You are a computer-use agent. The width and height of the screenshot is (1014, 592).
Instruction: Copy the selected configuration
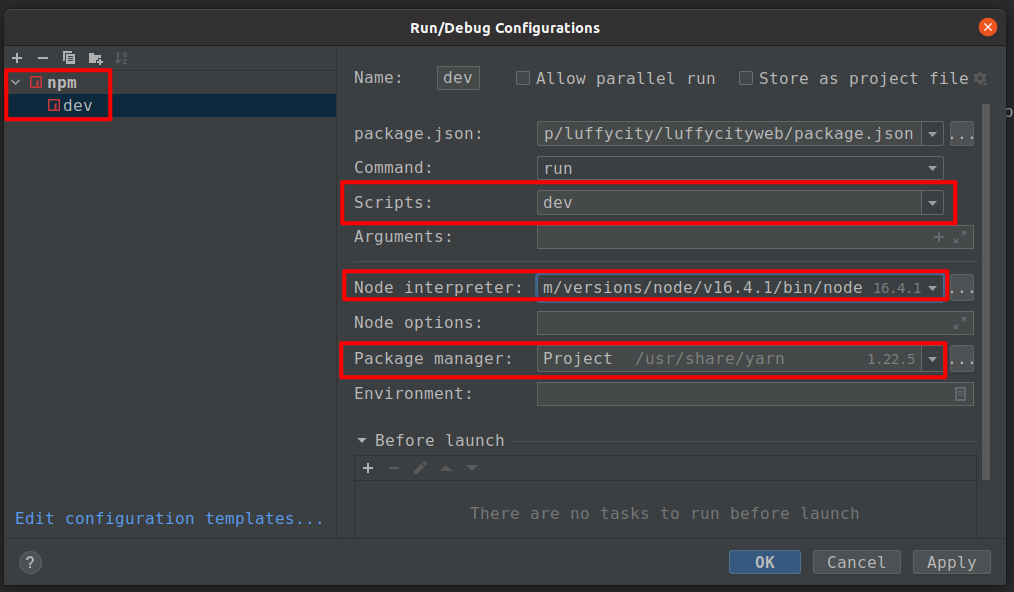tap(69, 58)
